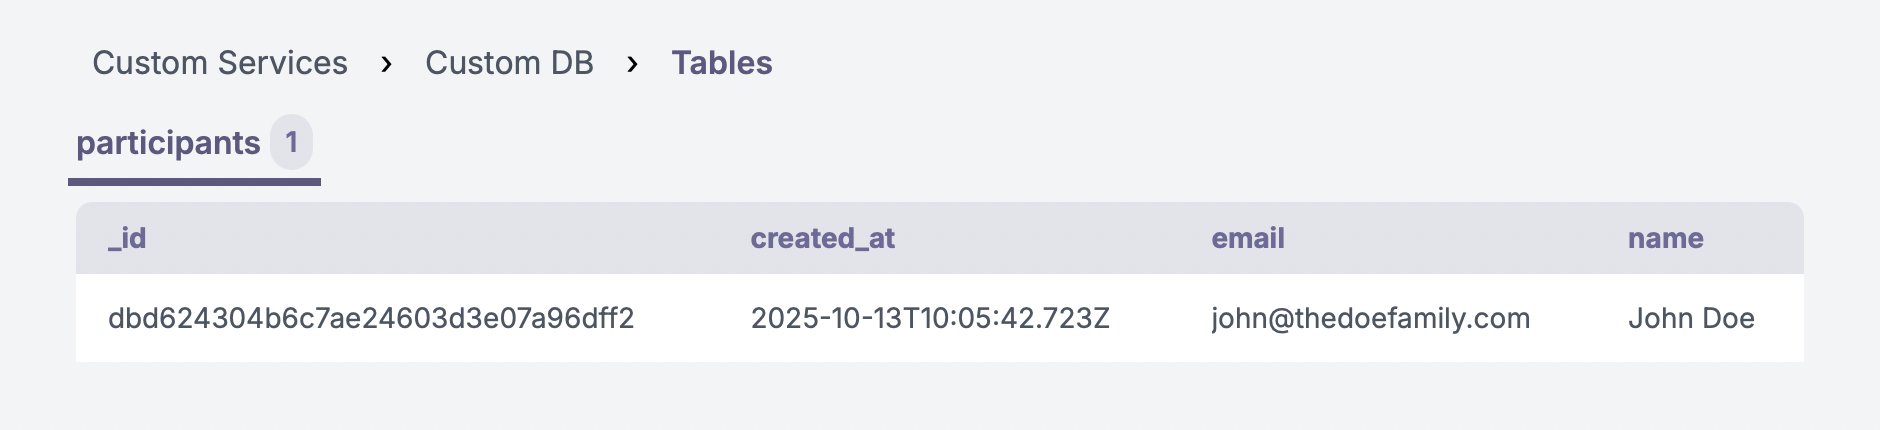
Task: Click the email column header
Action: [x=1247, y=238]
